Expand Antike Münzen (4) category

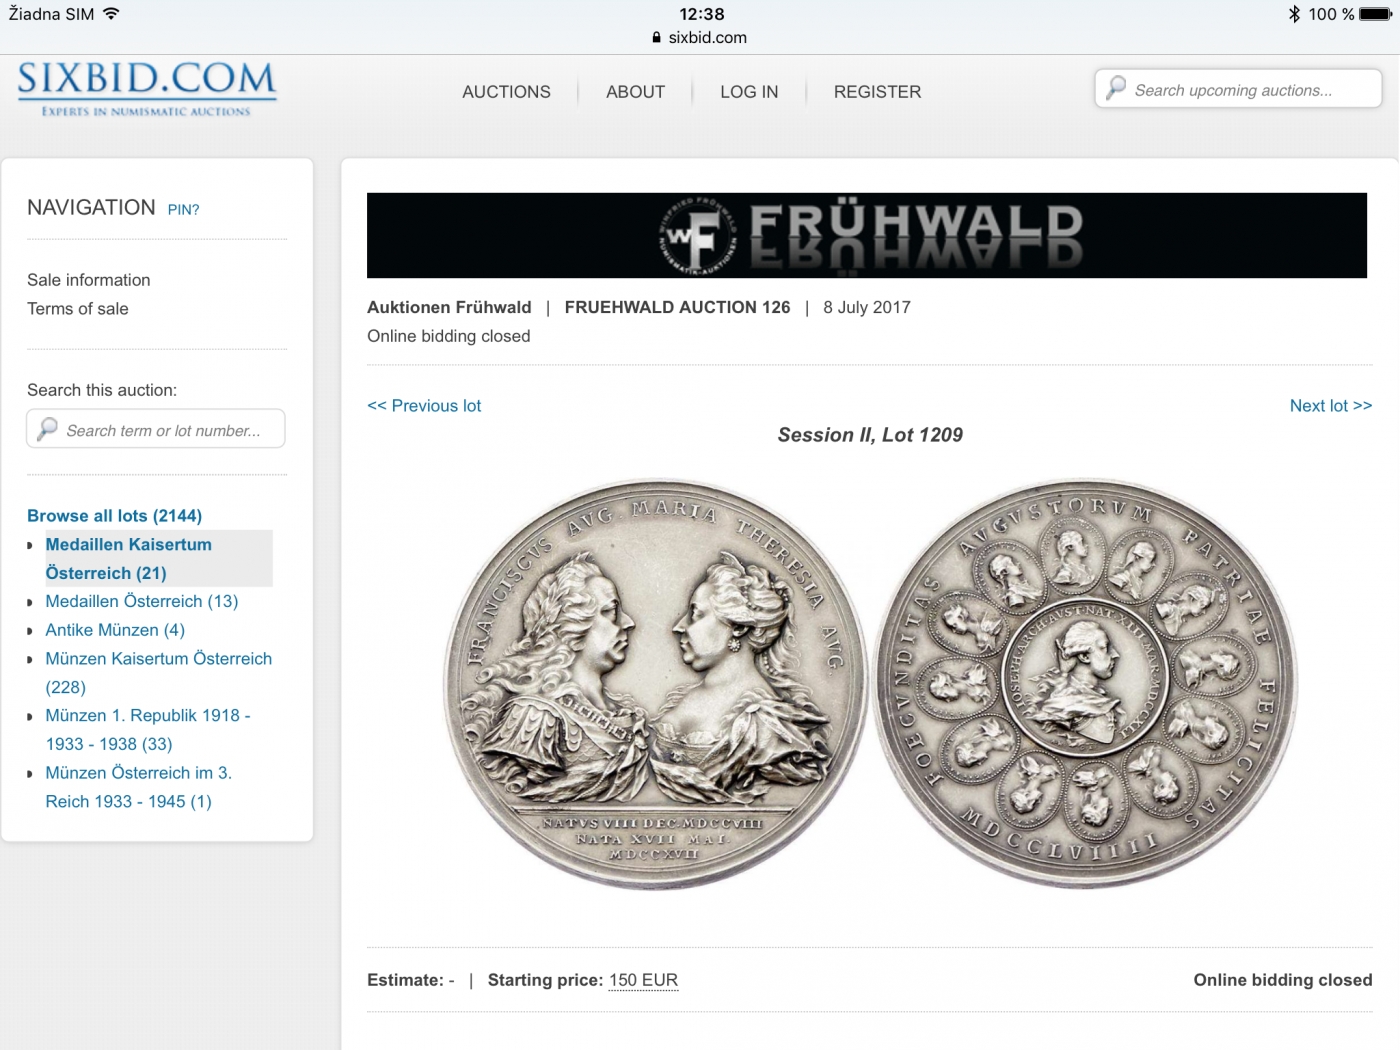click(x=115, y=630)
